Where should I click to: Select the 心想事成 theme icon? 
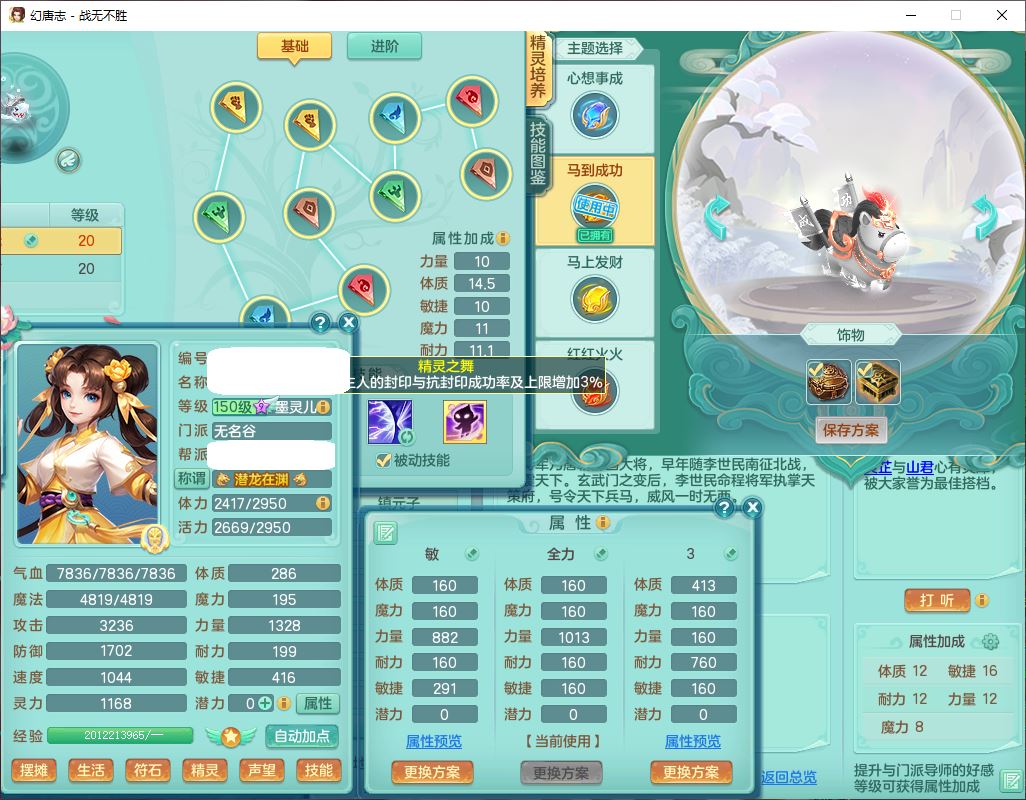click(x=594, y=115)
